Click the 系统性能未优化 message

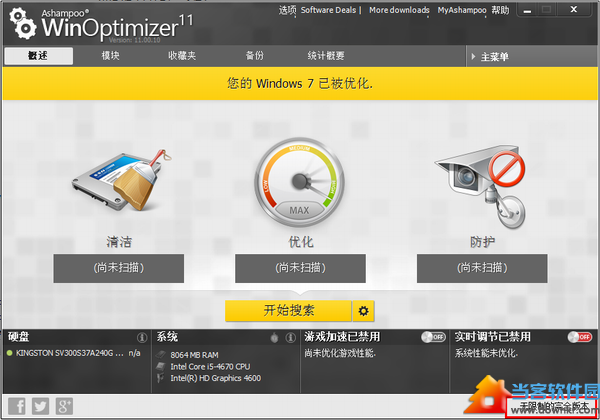486,353
